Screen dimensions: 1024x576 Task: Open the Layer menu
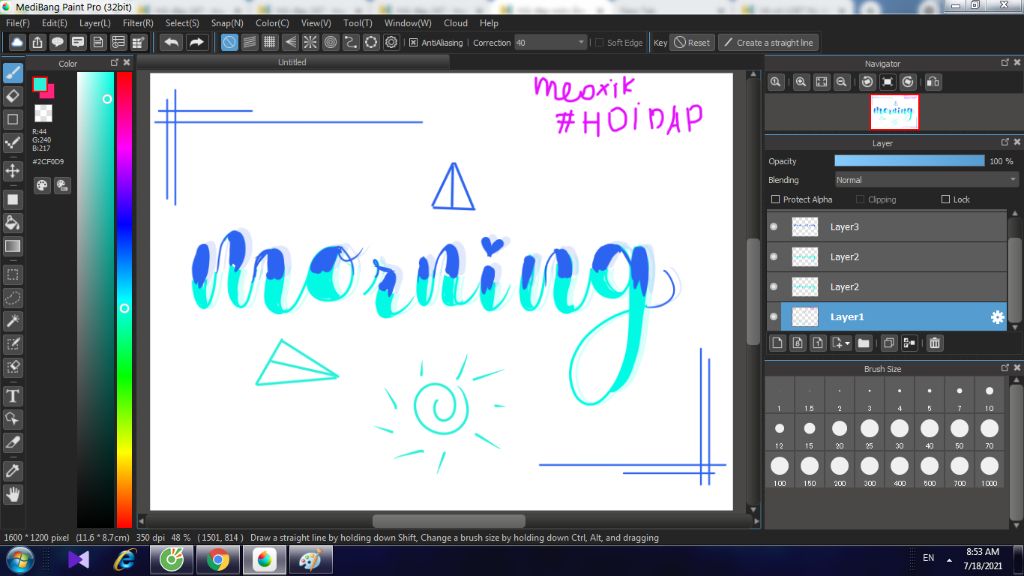[95, 23]
